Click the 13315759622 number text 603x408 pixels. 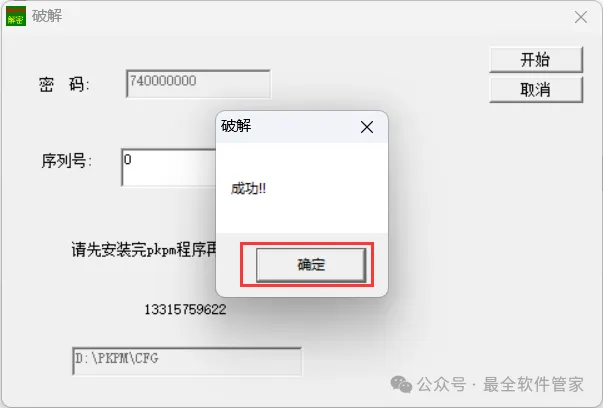coord(185,310)
